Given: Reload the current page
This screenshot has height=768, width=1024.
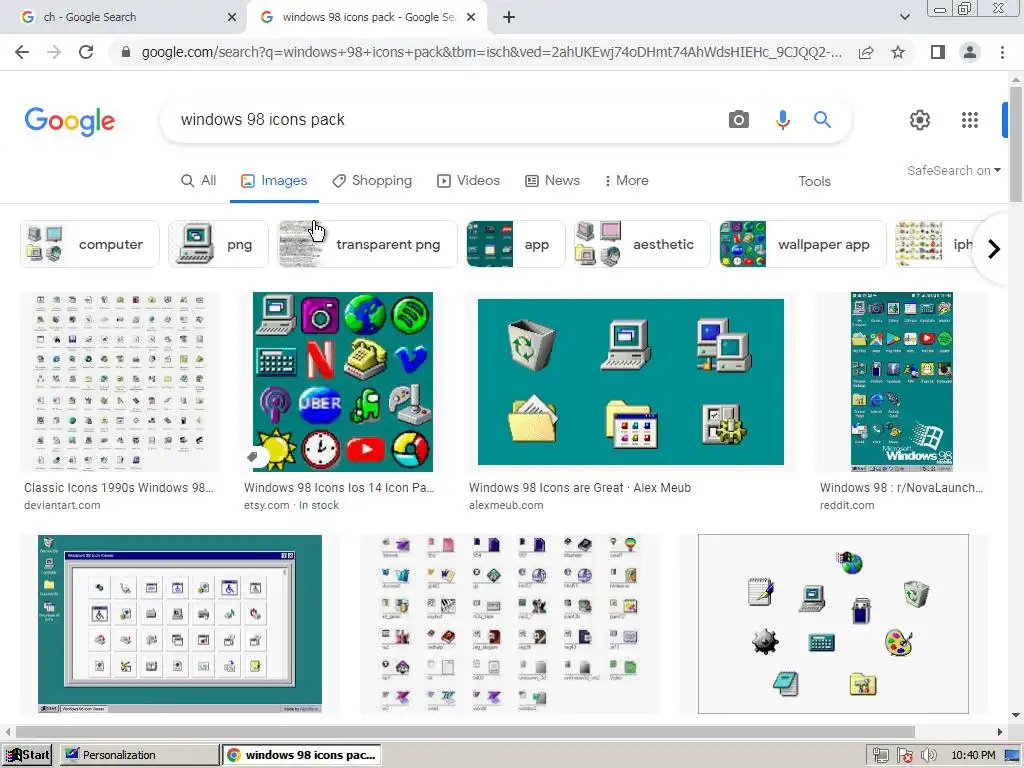Looking at the screenshot, I should (86, 52).
